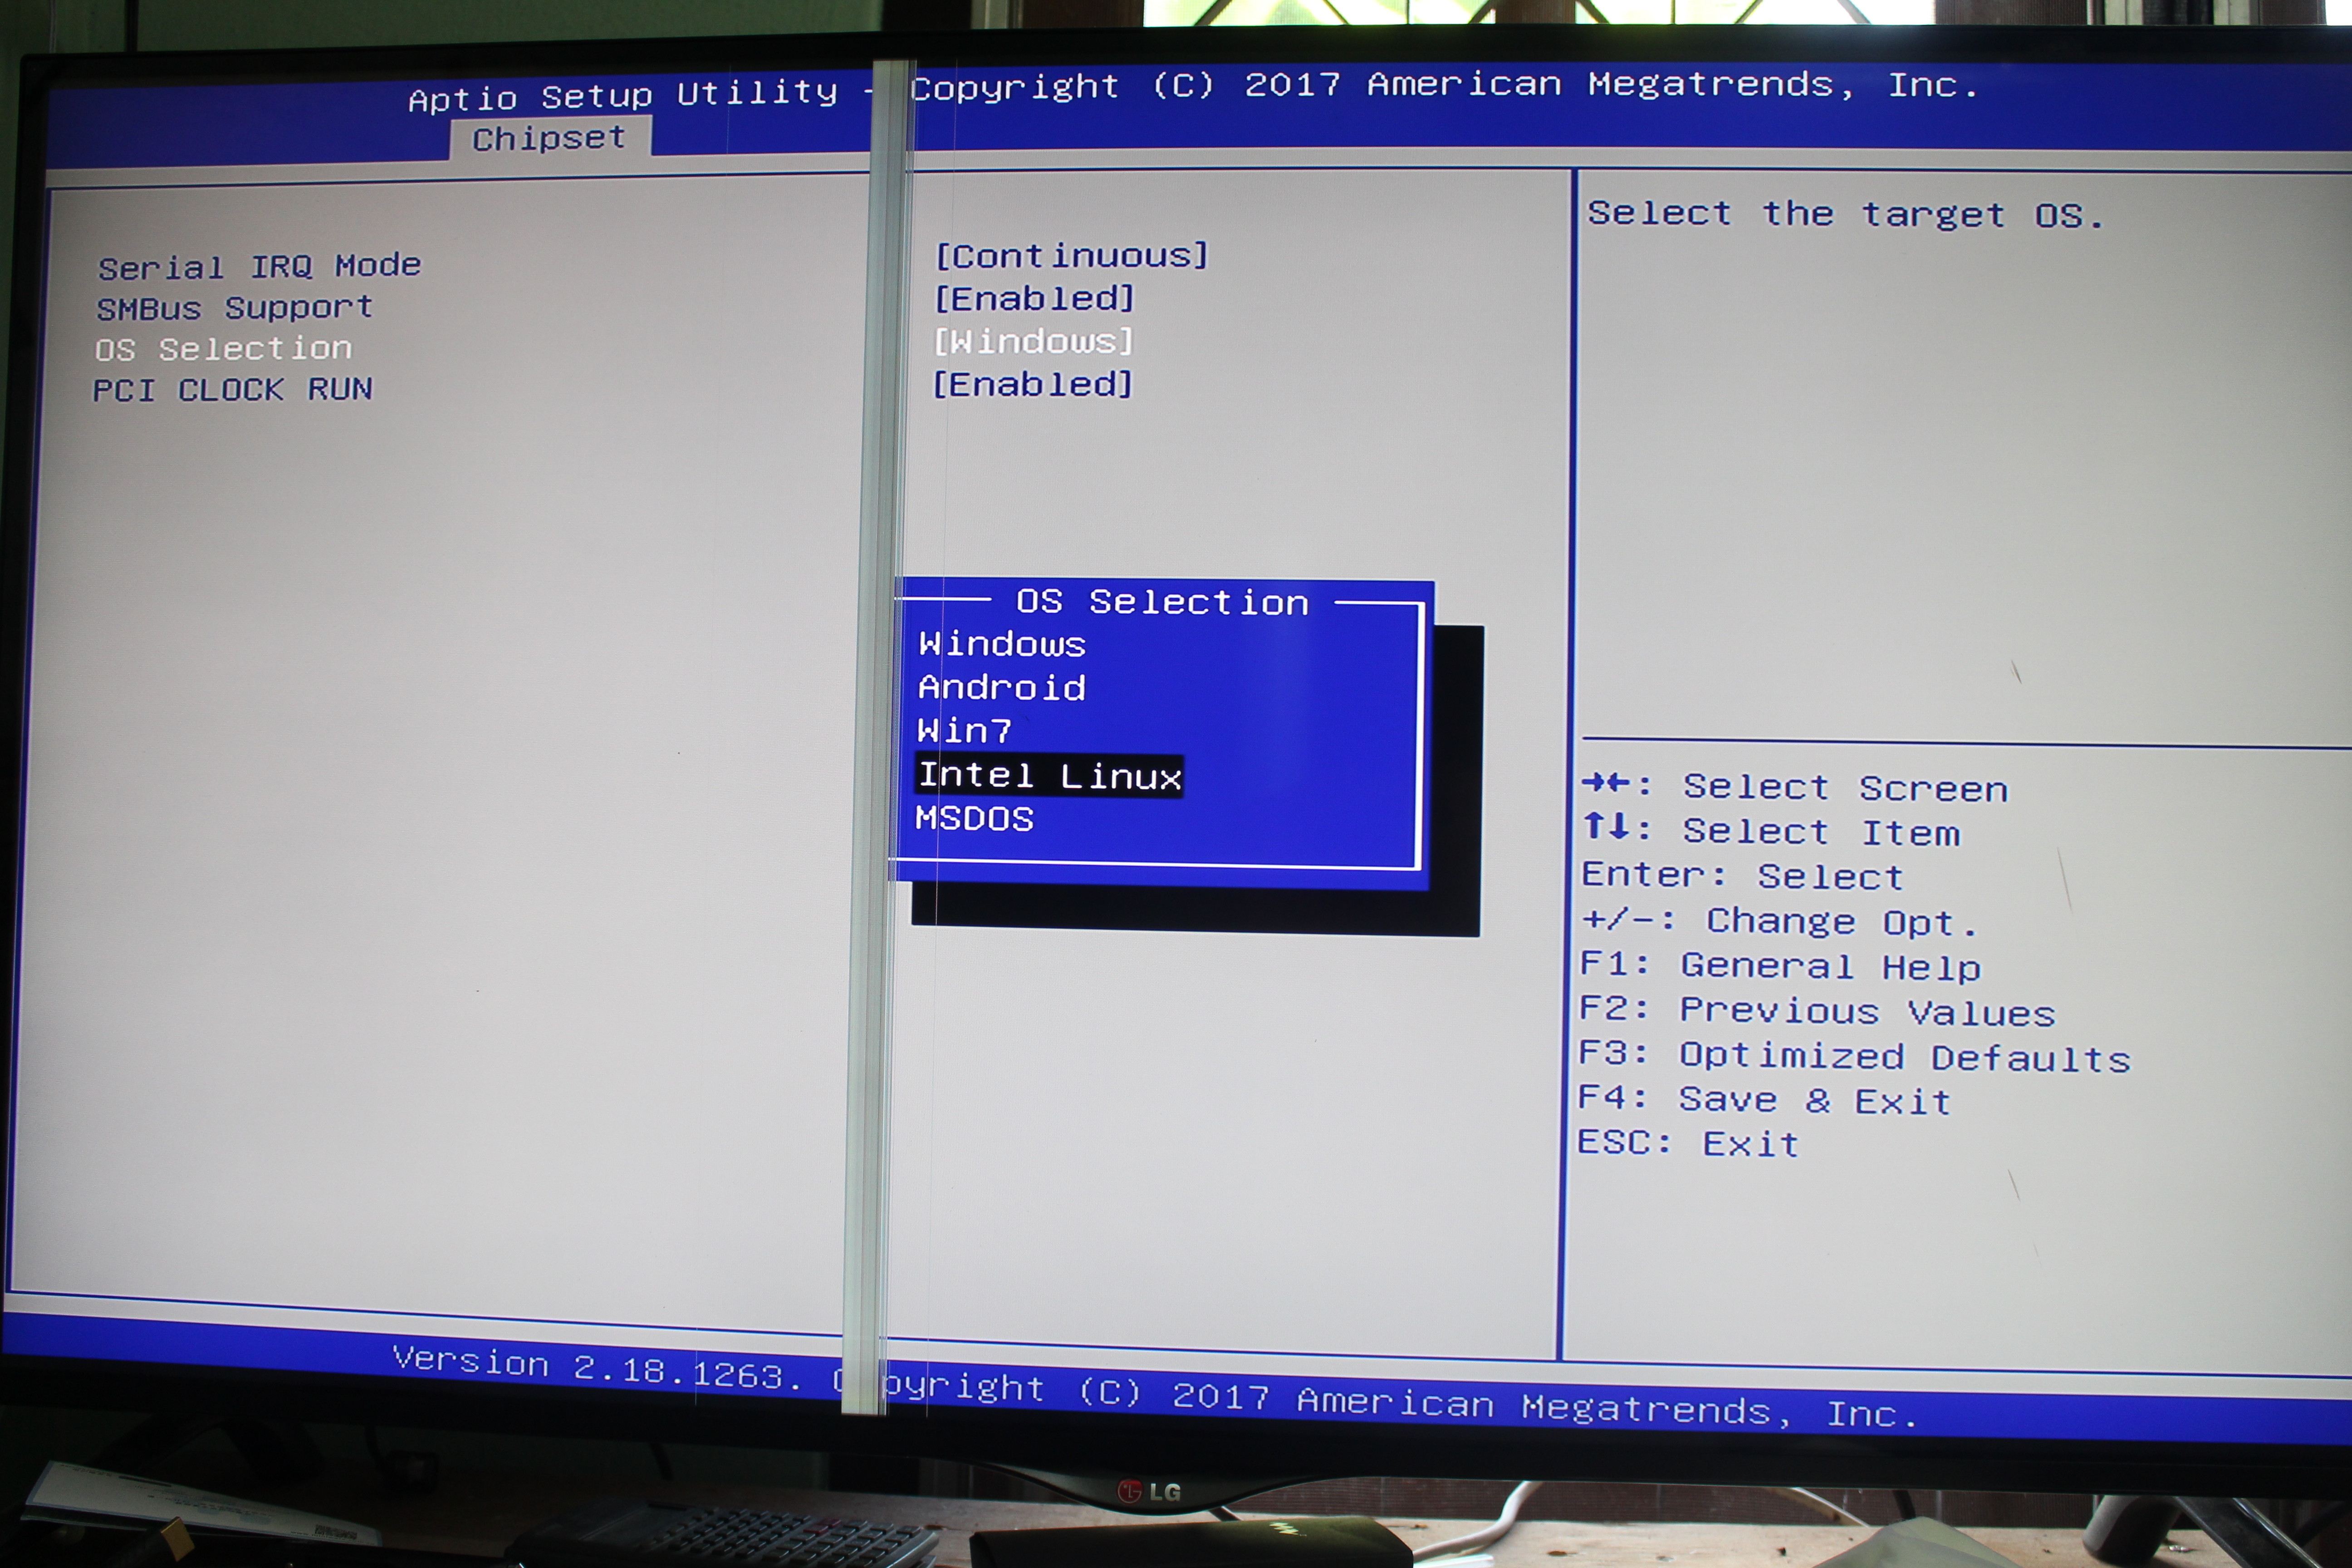Viewport: 2352px width, 1568px height.
Task: Click the left-right arrows Select Screen hint
Action: [x=1795, y=787]
